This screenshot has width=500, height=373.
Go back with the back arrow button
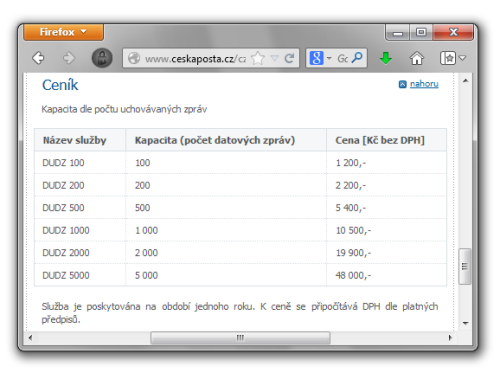(x=38, y=58)
